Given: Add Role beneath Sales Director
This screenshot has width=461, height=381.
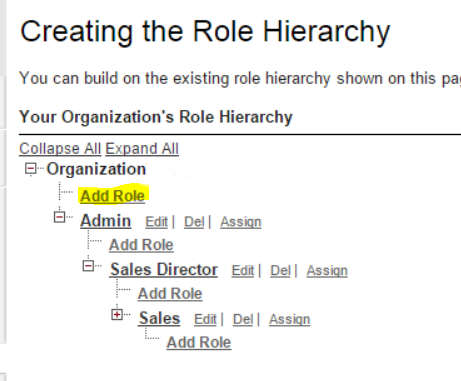Looking at the screenshot, I should tap(170, 294).
